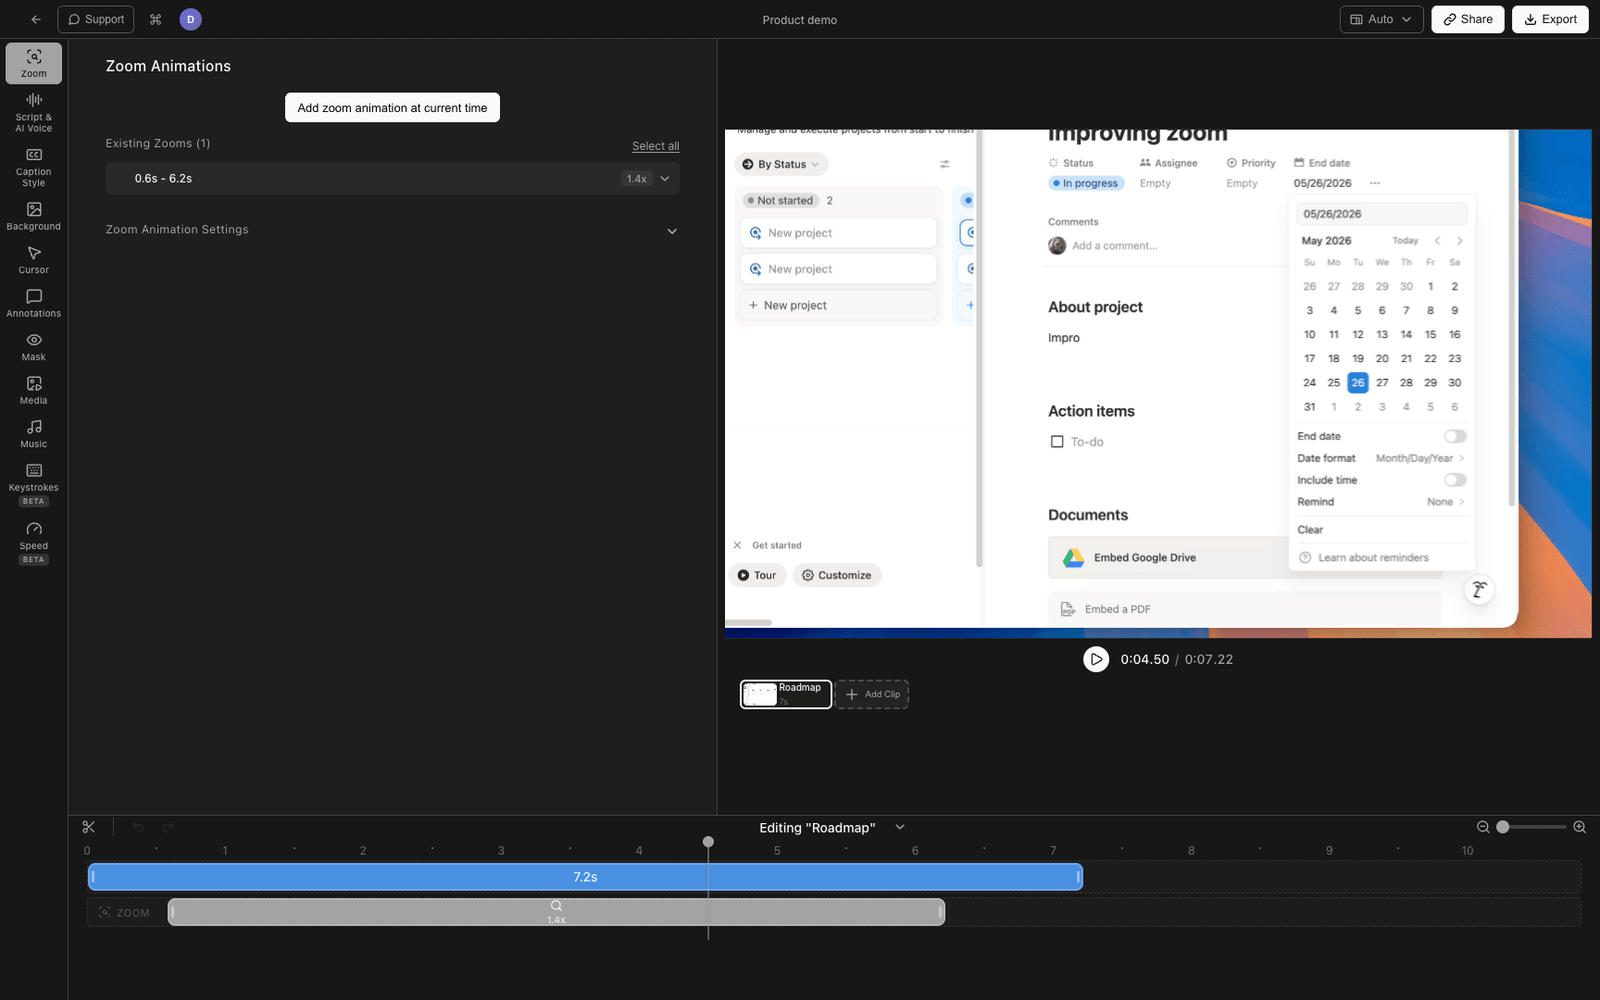Open the Auto layout dropdown
Screen dimensions: 1600x1000
pos(1381,19)
